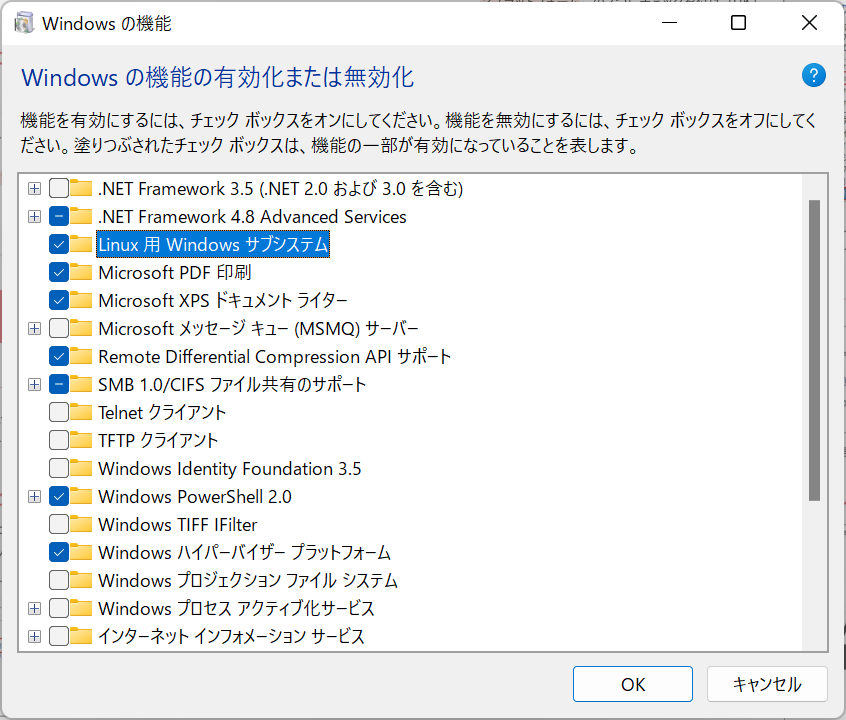Check the TFTP クライアント checkbox
Image resolution: width=846 pixels, height=720 pixels.
[x=58, y=440]
